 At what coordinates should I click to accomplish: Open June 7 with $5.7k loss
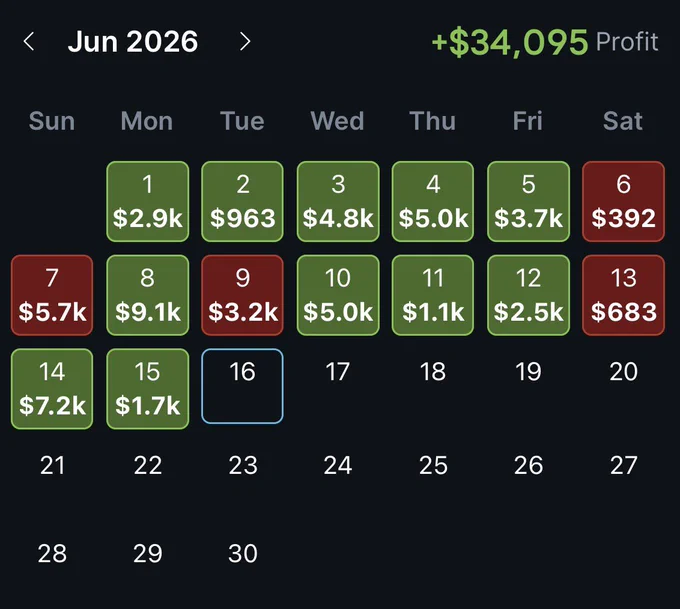pyautogui.click(x=52, y=295)
